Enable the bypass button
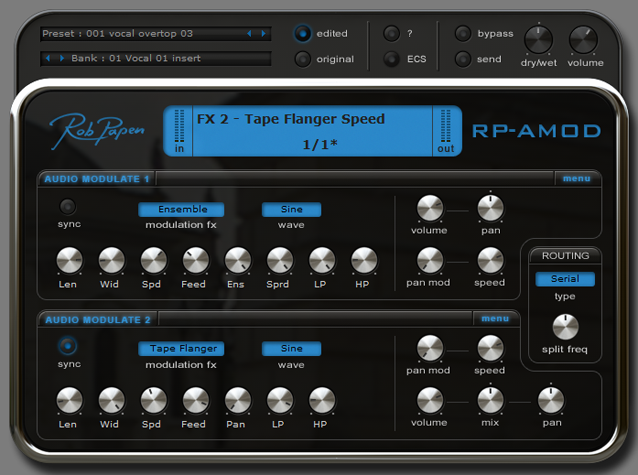638x475 pixels. pos(463,33)
